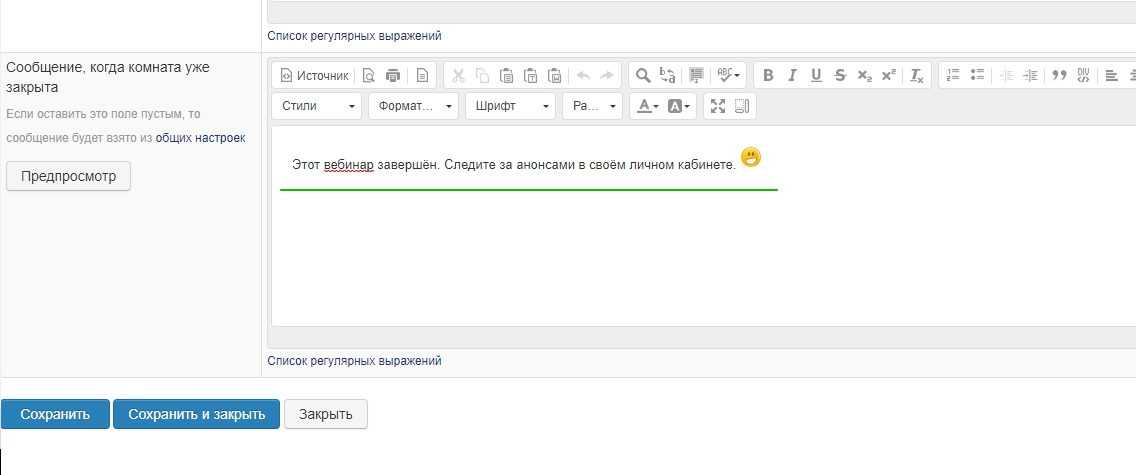1136x475 pixels.
Task: Insert a bulleted list
Action: 977,75
